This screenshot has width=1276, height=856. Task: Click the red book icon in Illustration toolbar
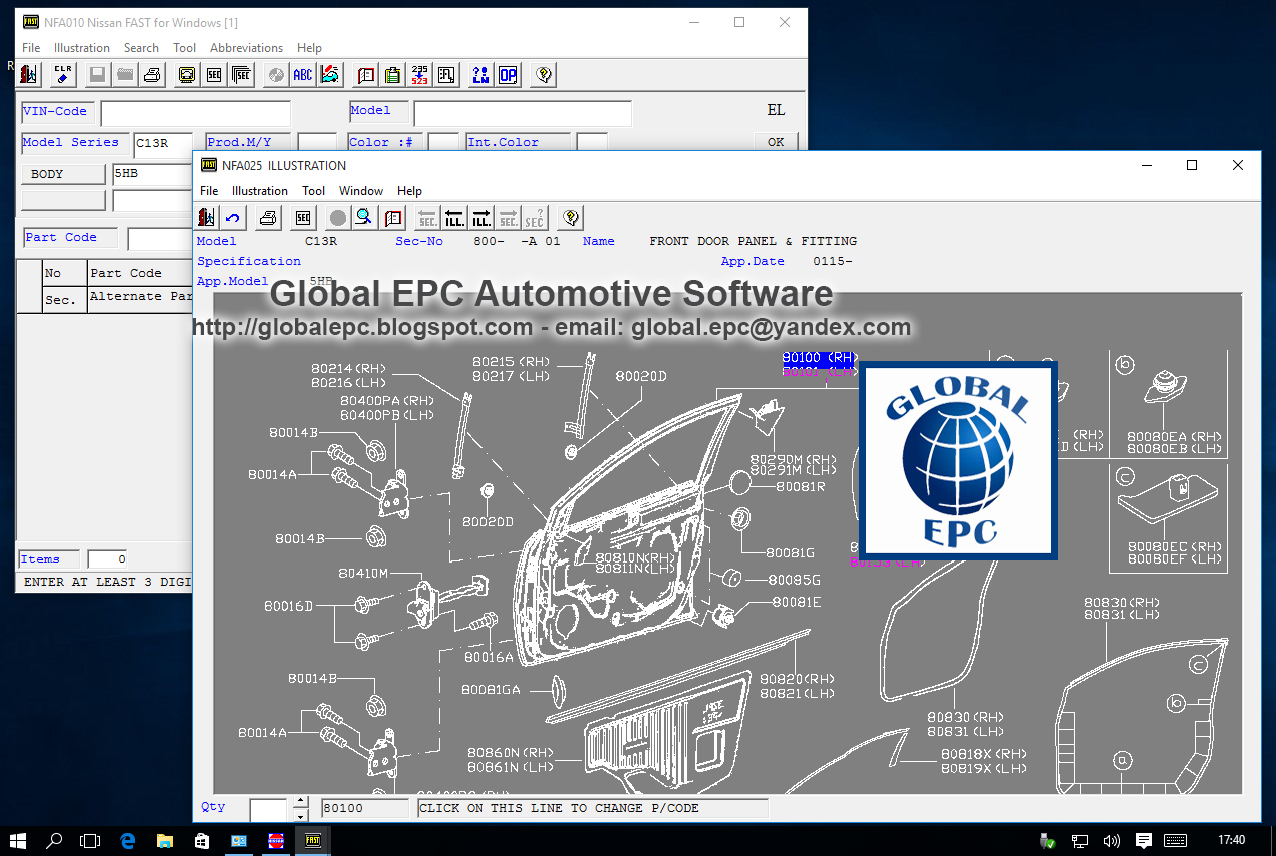pyautogui.click(x=393, y=217)
